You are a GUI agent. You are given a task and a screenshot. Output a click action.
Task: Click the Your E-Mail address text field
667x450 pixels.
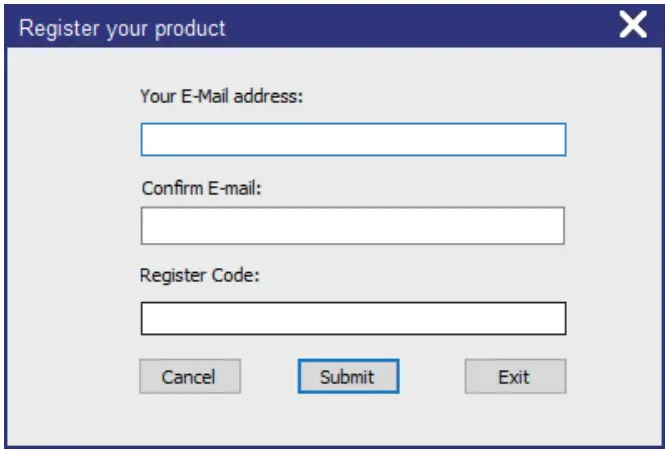[x=353, y=139]
